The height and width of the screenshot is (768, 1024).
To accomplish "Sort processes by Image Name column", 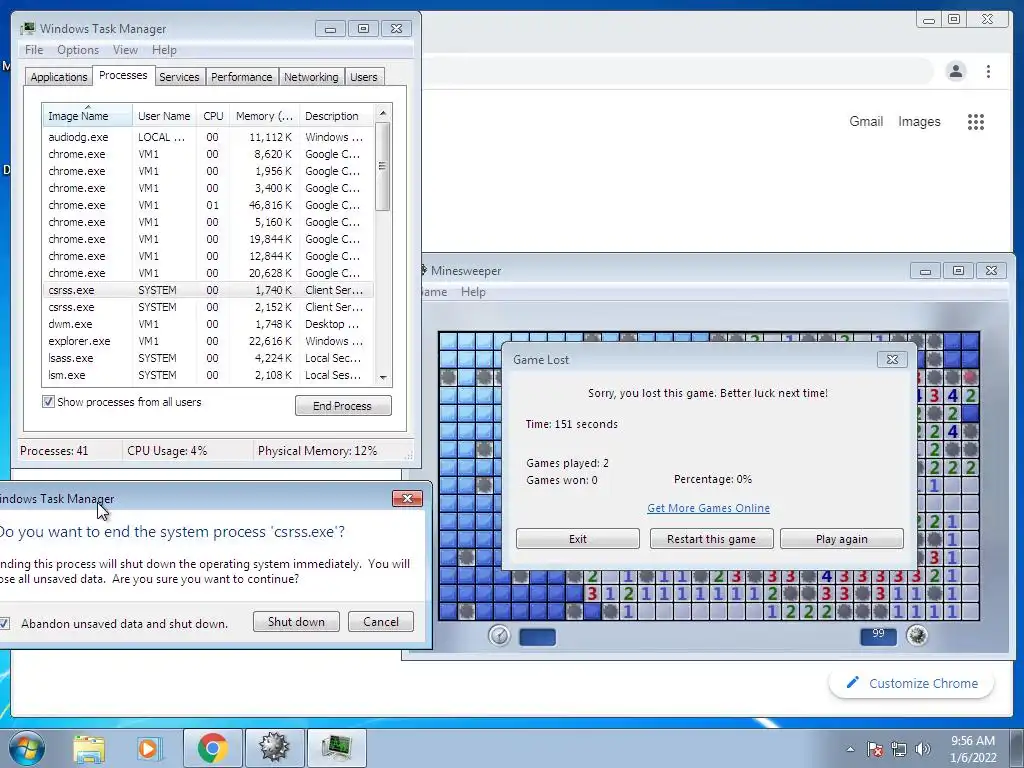I will pos(87,115).
